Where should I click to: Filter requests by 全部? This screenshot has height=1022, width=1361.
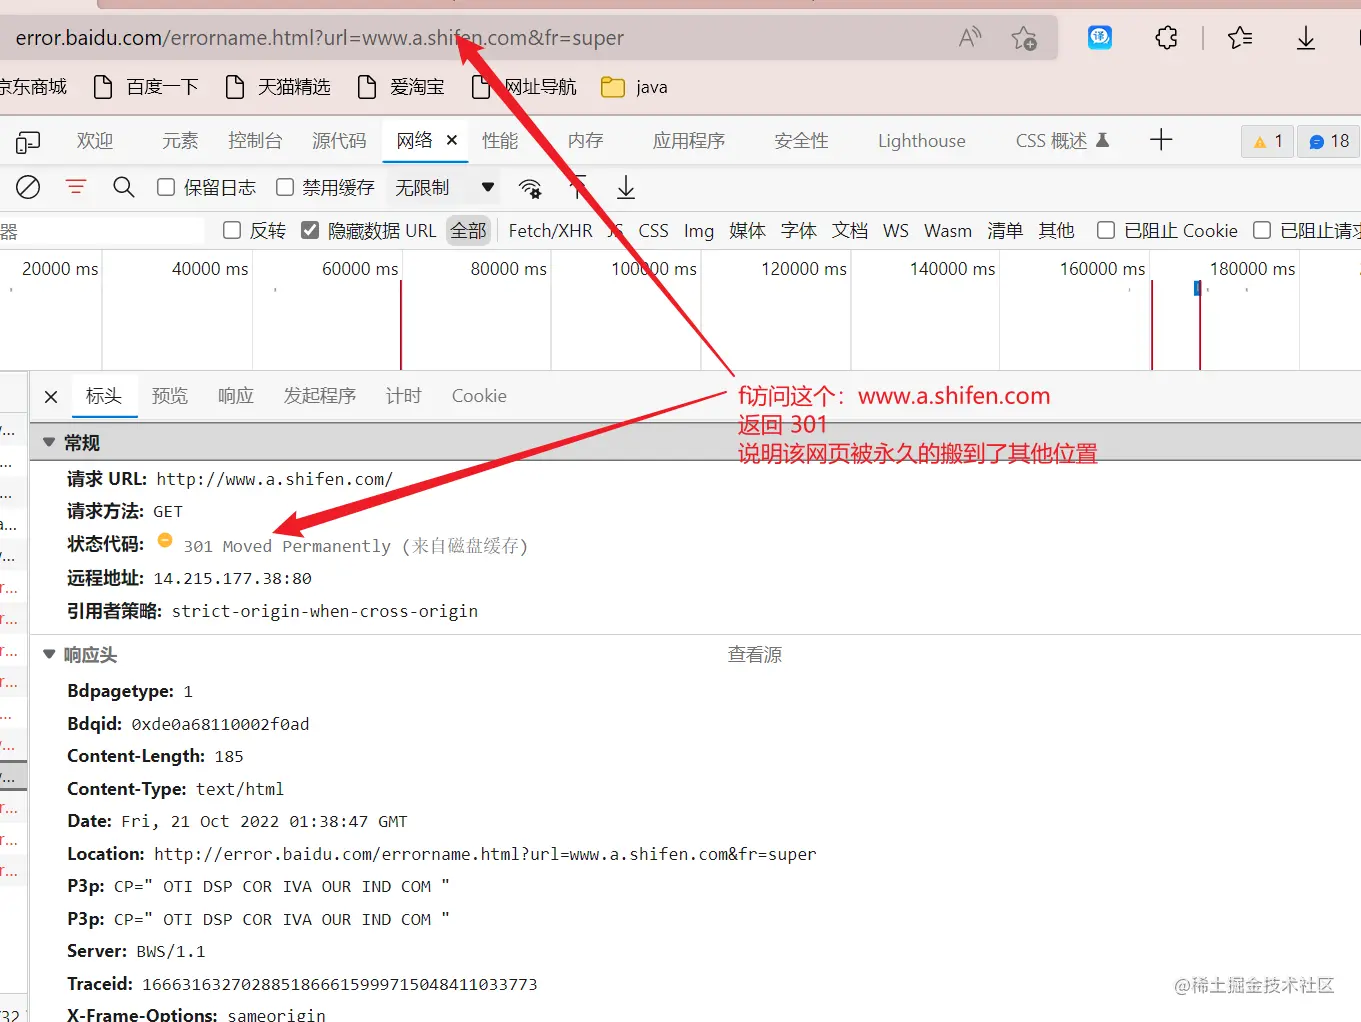[468, 231]
